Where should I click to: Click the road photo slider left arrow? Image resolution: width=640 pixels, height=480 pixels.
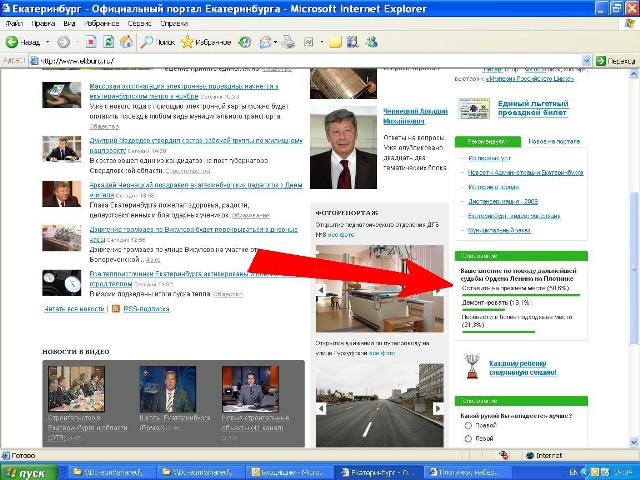321,408
